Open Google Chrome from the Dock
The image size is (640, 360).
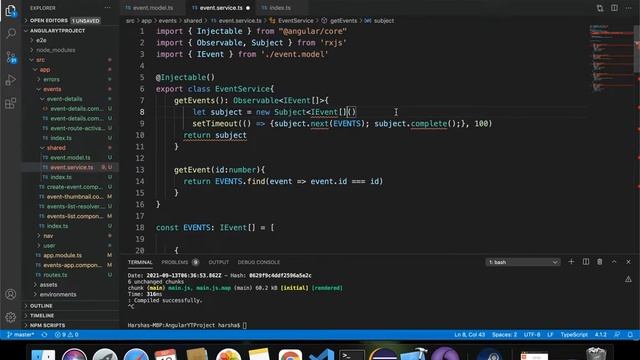290,355
